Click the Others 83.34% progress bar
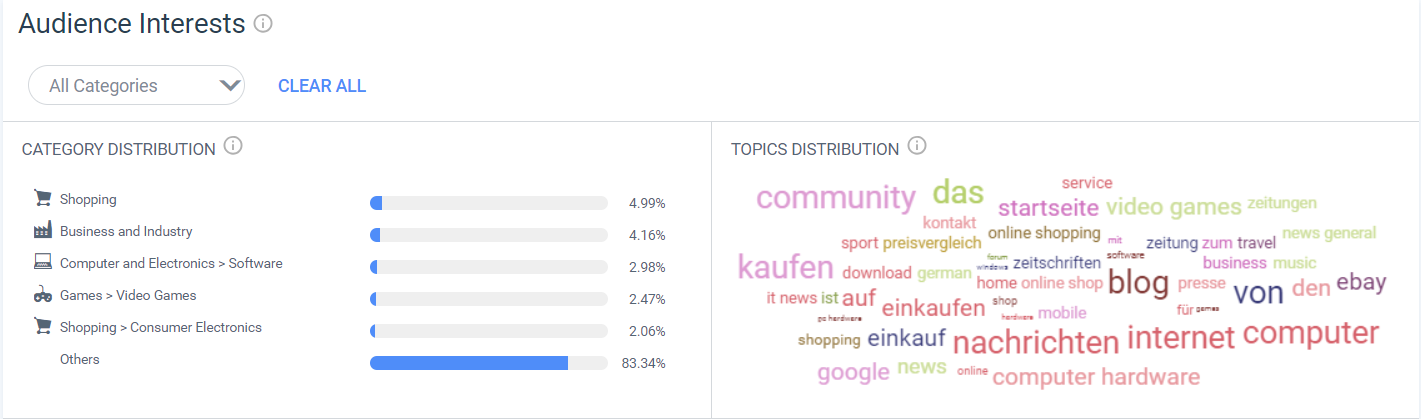 [489, 363]
